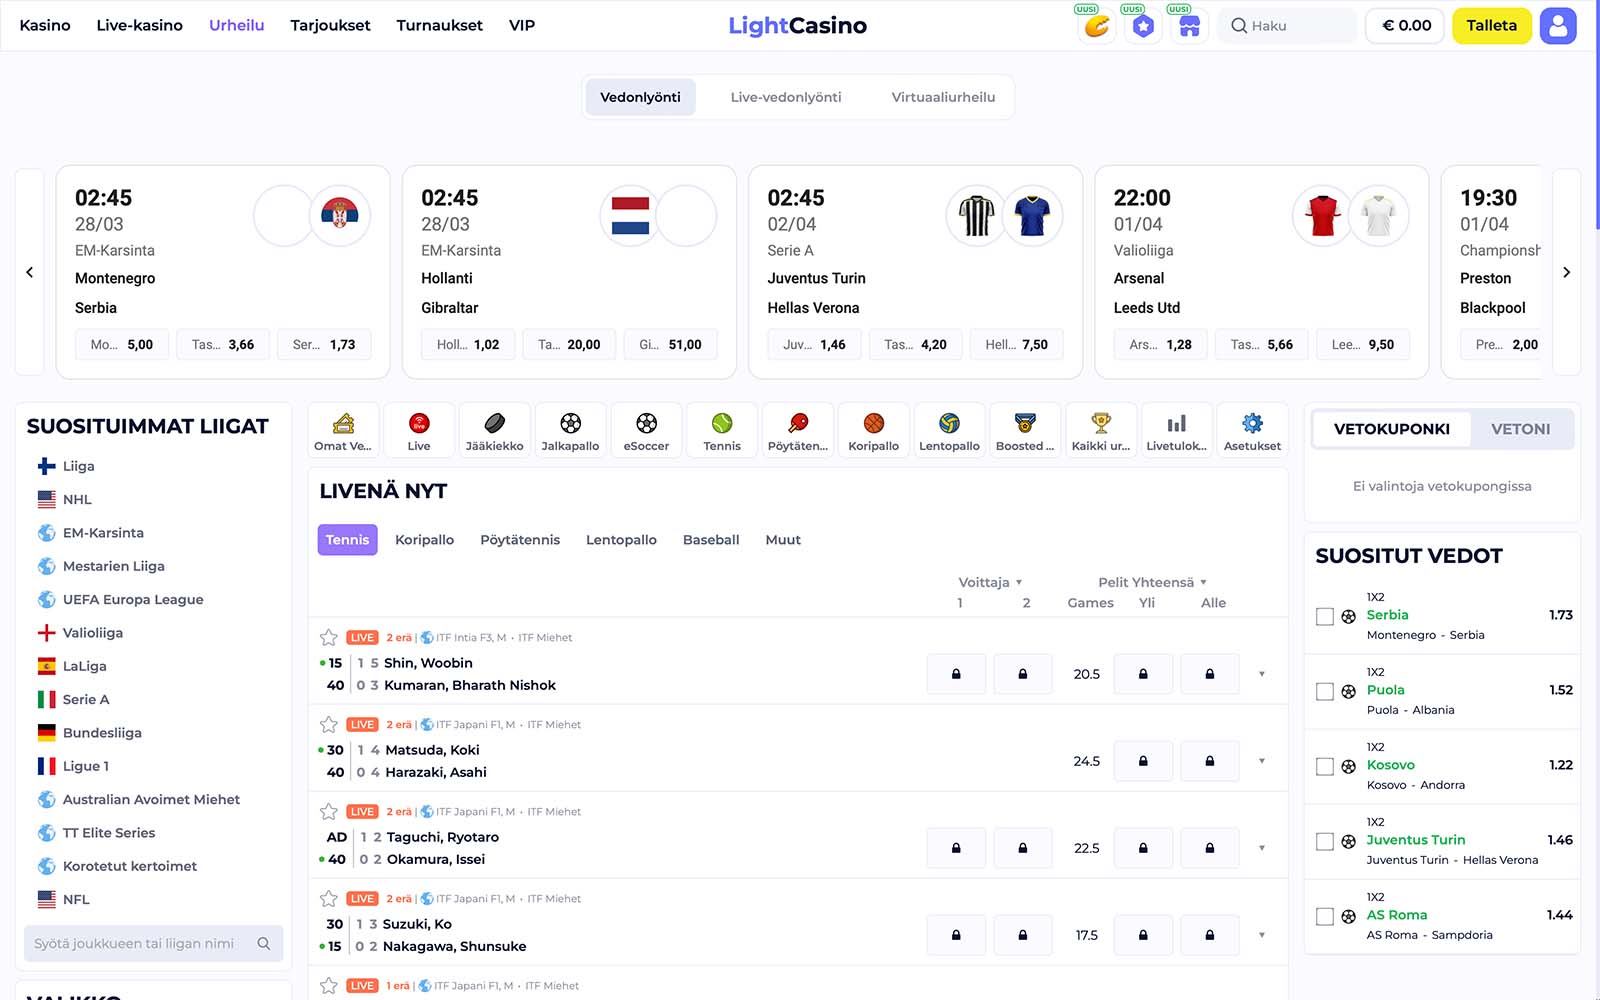Screen dimensions: 1600x1000
Task: Check the Serbia popular bet checkbox
Action: (1325, 617)
